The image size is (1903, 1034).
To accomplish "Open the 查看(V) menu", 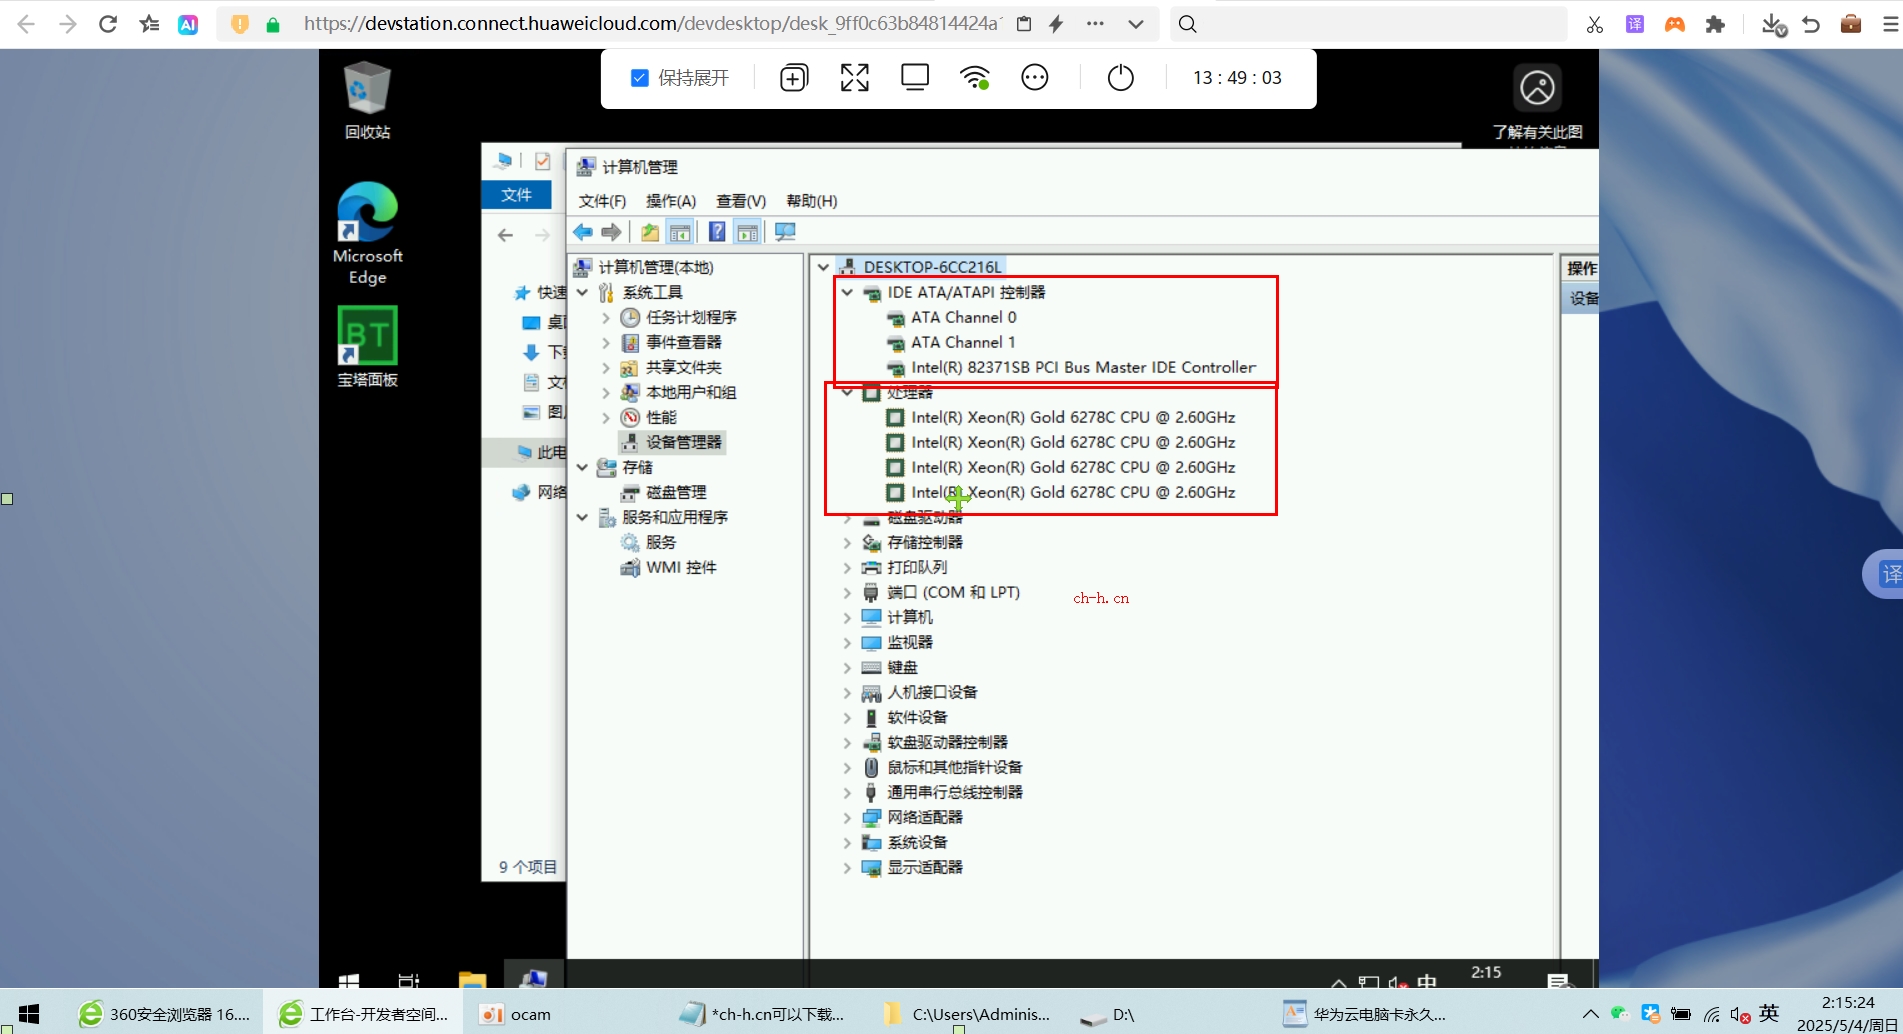I will (740, 201).
